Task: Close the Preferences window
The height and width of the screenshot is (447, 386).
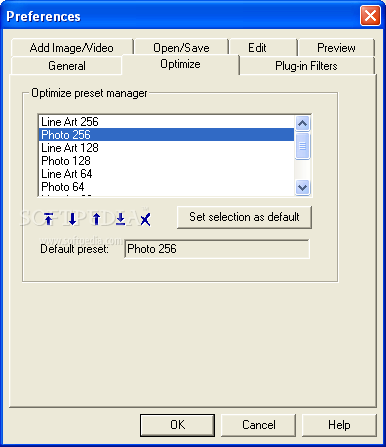Action: 370,15
